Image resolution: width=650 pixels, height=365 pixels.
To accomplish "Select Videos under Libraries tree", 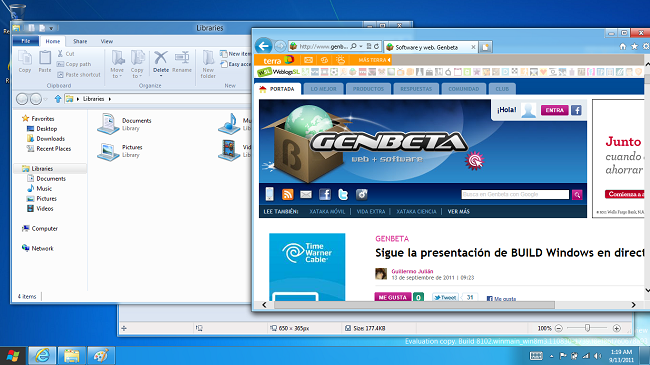I will (x=40, y=208).
